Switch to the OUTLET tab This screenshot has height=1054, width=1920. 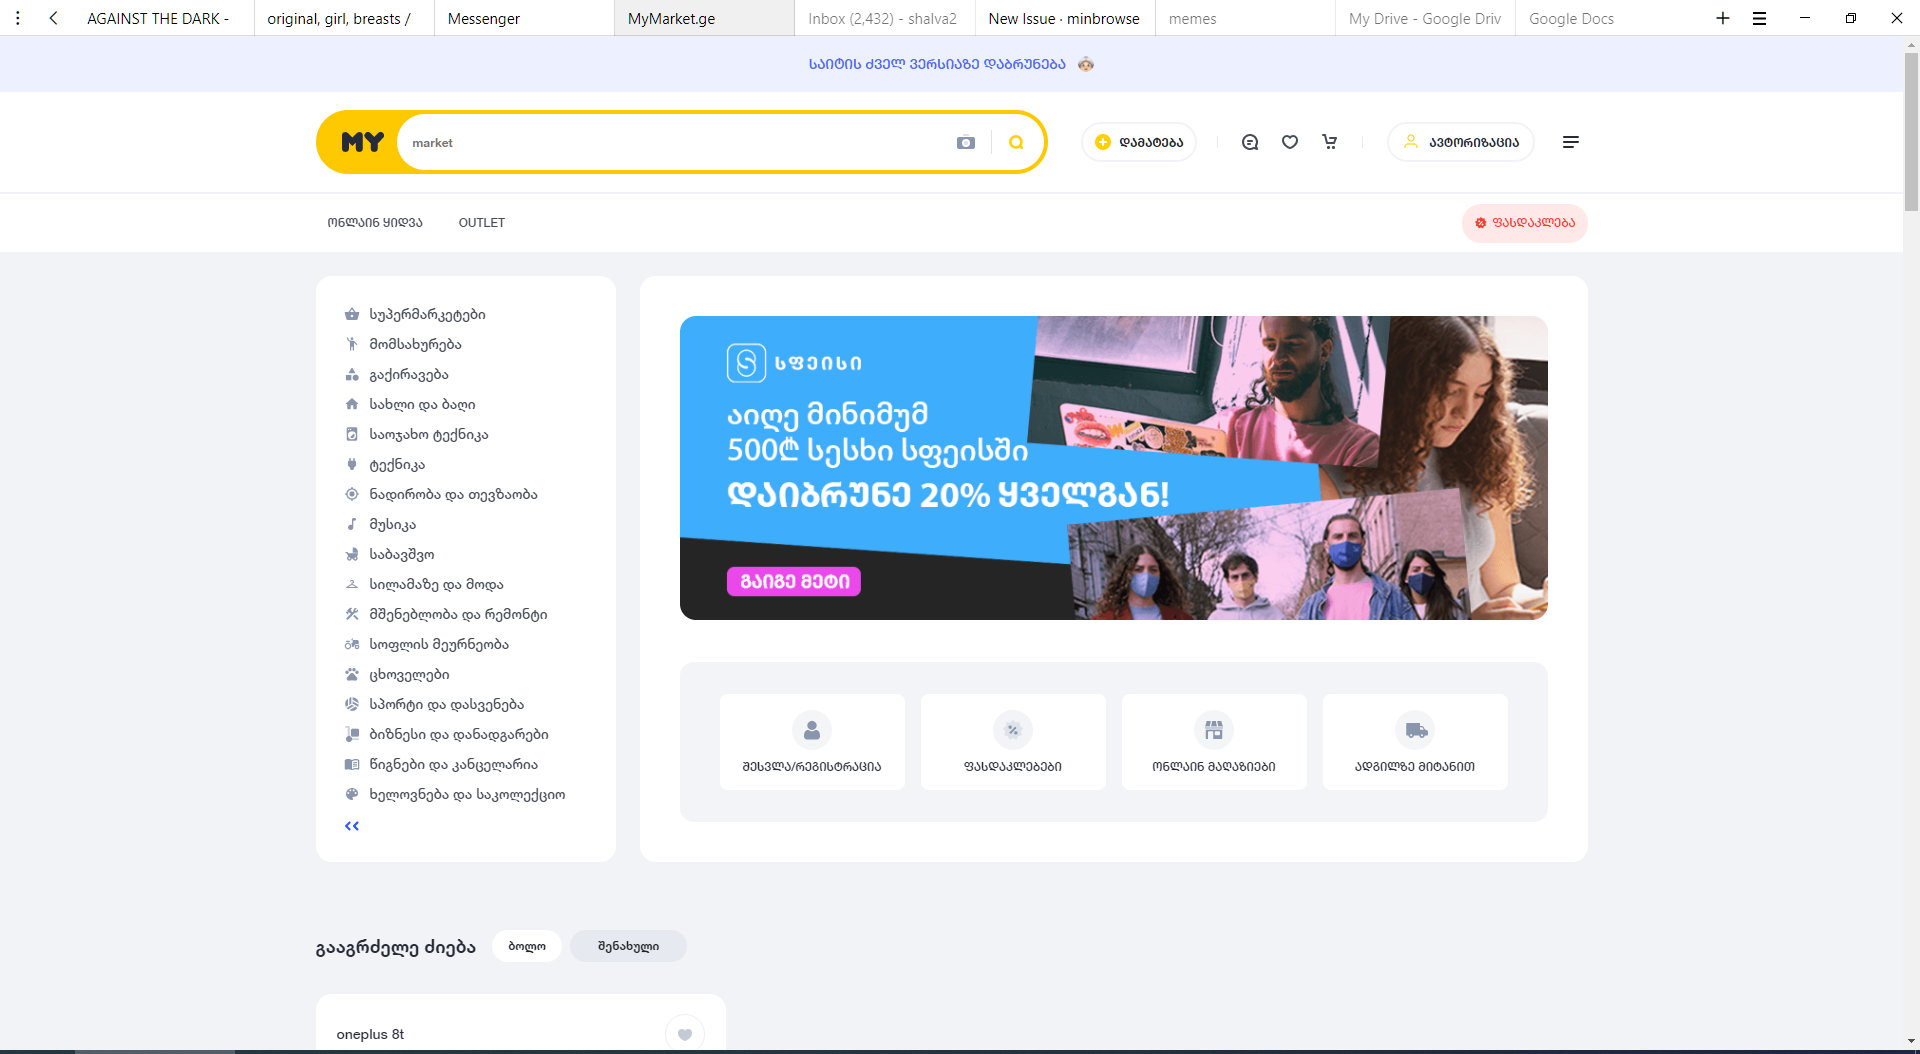pos(481,222)
